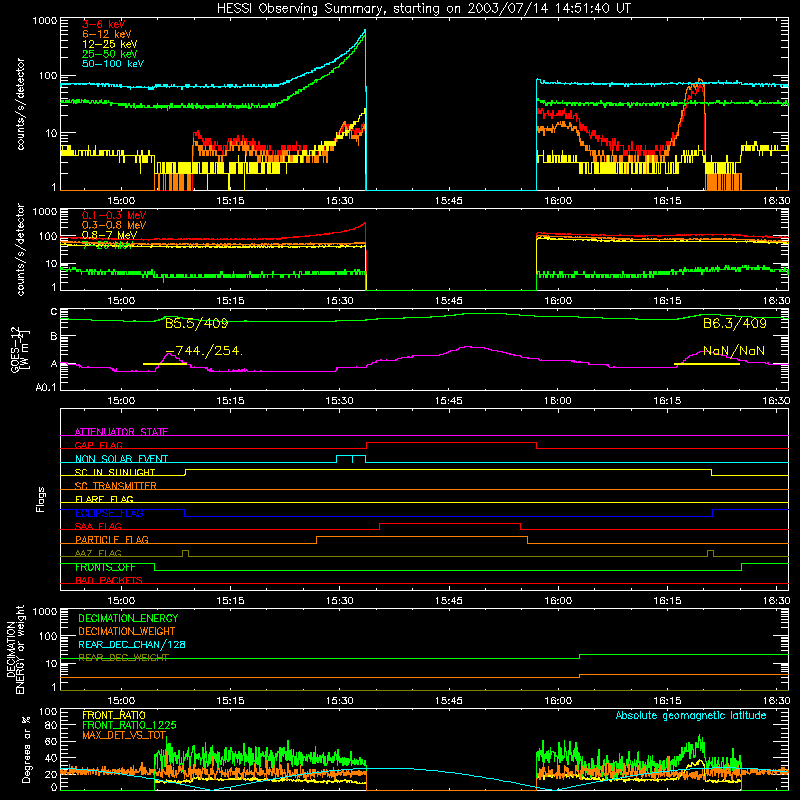
Task: Click the yellow 12-25 keV legend label
Action: [109, 44]
